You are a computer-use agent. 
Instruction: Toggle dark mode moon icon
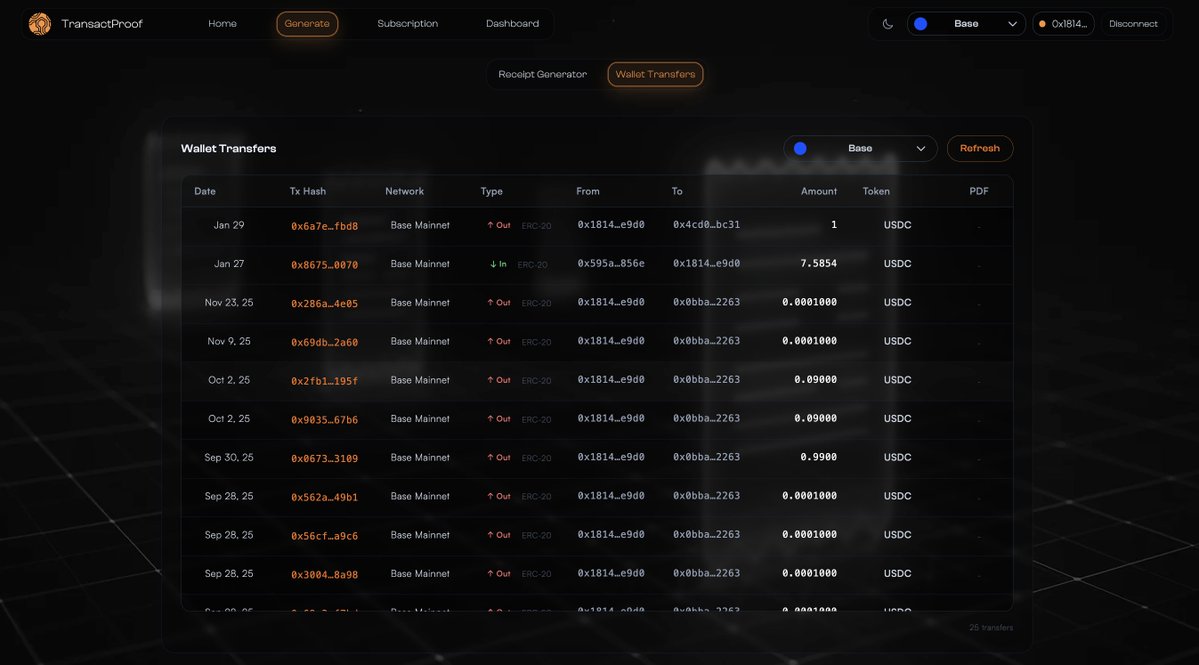[x=888, y=24]
